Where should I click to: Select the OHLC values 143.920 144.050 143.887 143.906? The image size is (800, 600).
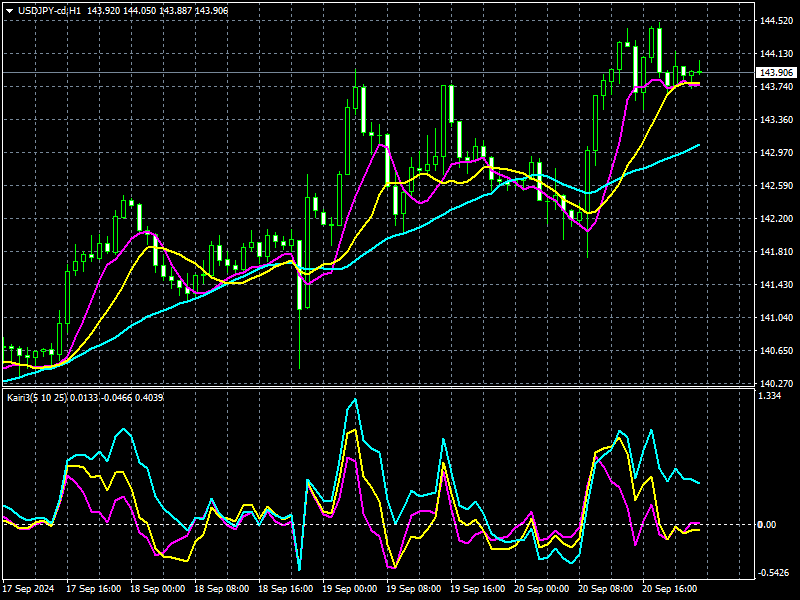point(158,11)
